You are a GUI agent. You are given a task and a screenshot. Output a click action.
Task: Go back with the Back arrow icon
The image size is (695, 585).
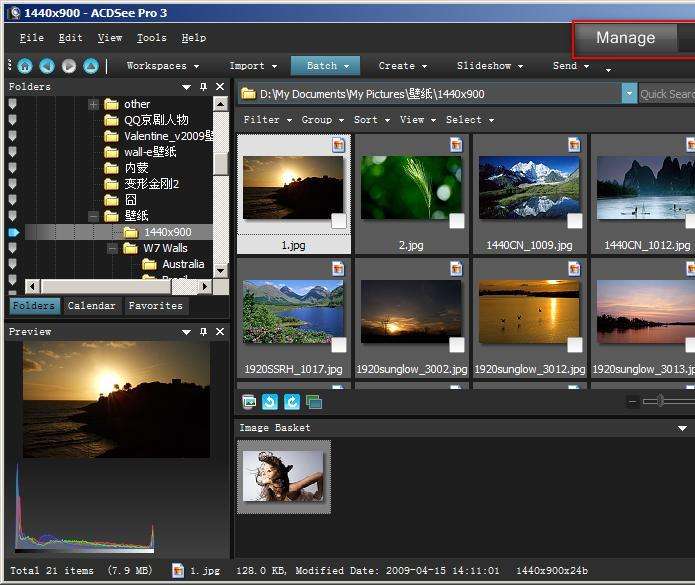(47, 66)
